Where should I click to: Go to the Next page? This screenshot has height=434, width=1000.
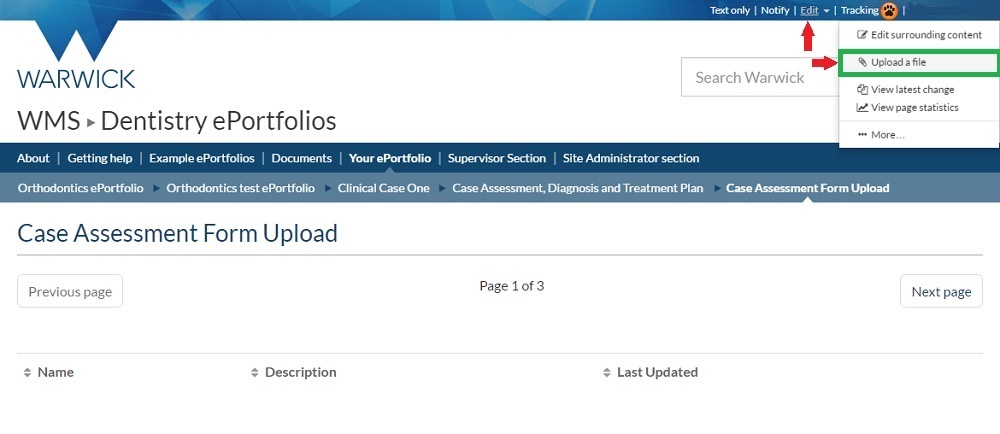coord(941,291)
